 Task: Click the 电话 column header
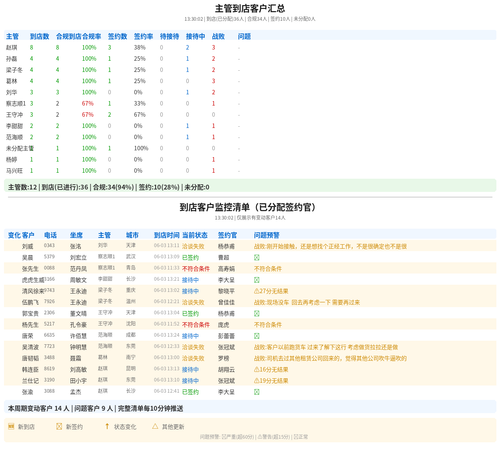(x=50, y=235)
